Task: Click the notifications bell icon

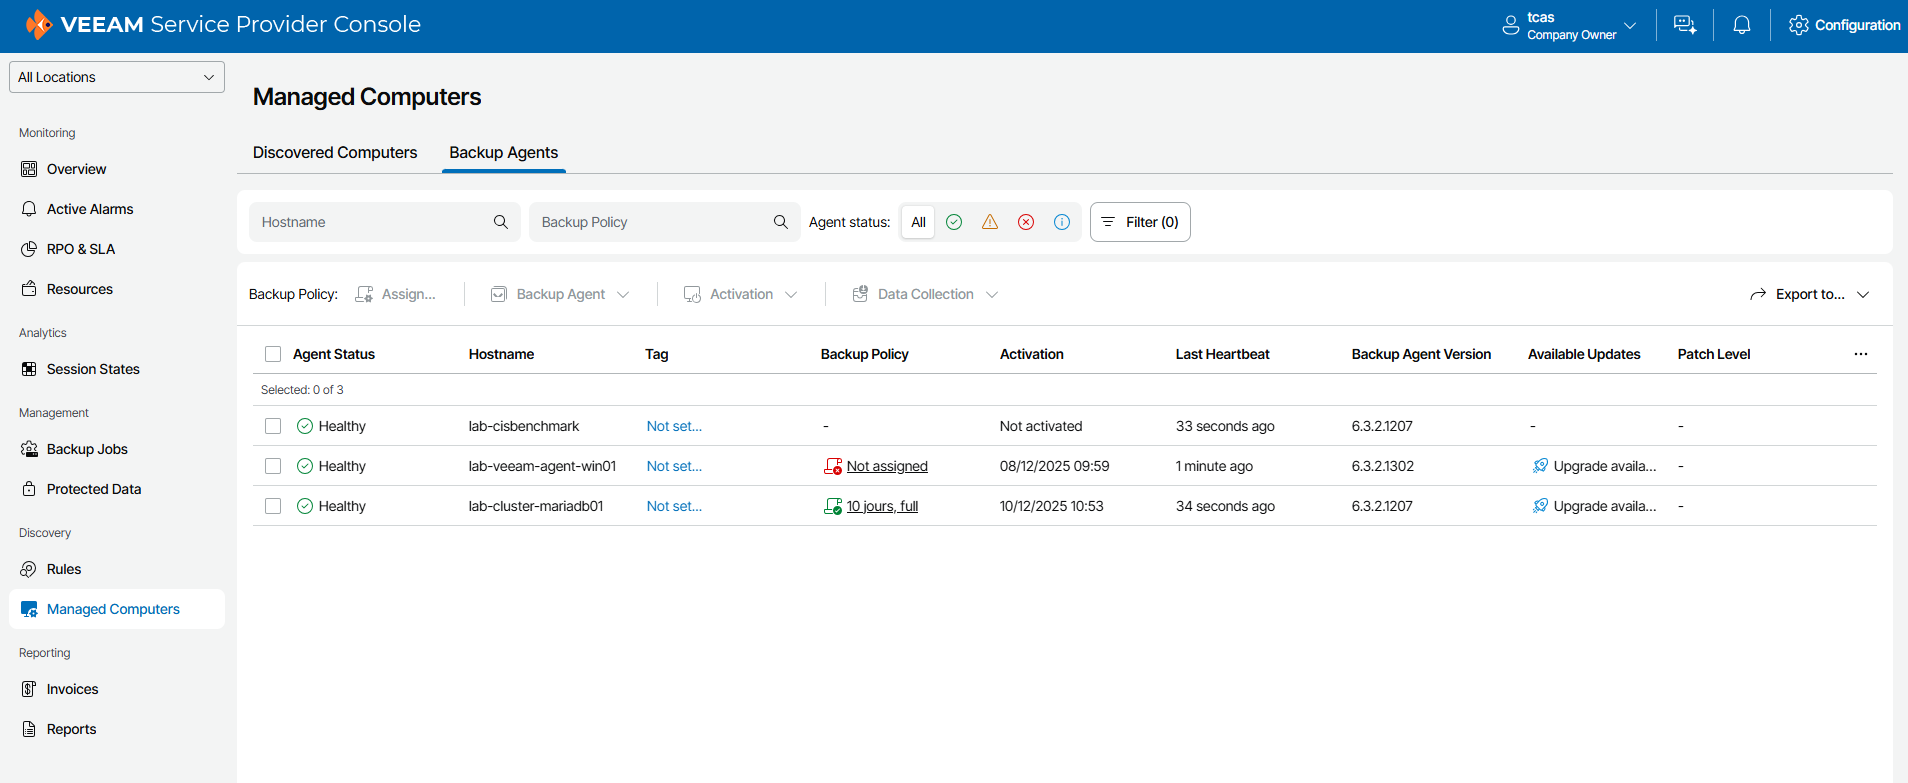Action: tap(1741, 25)
